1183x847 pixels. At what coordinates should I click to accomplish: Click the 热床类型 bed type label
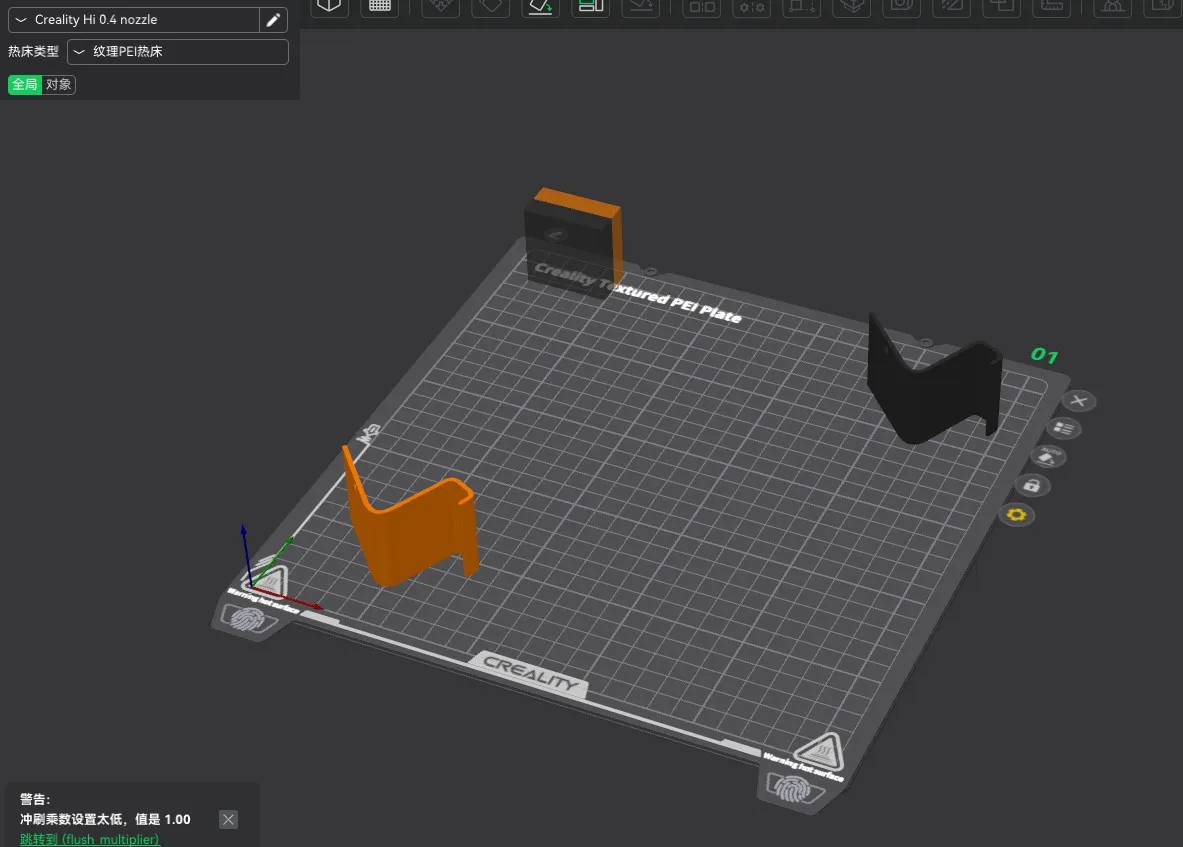point(33,51)
